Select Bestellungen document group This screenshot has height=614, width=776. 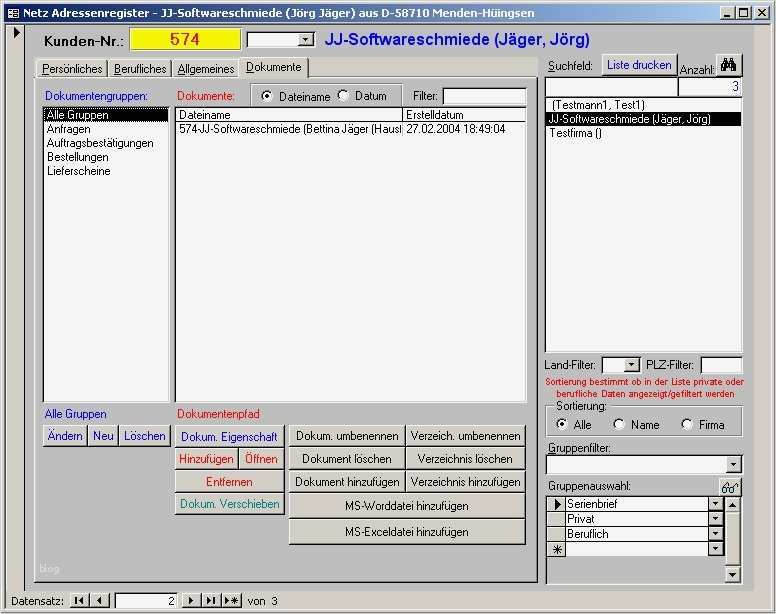106,157
